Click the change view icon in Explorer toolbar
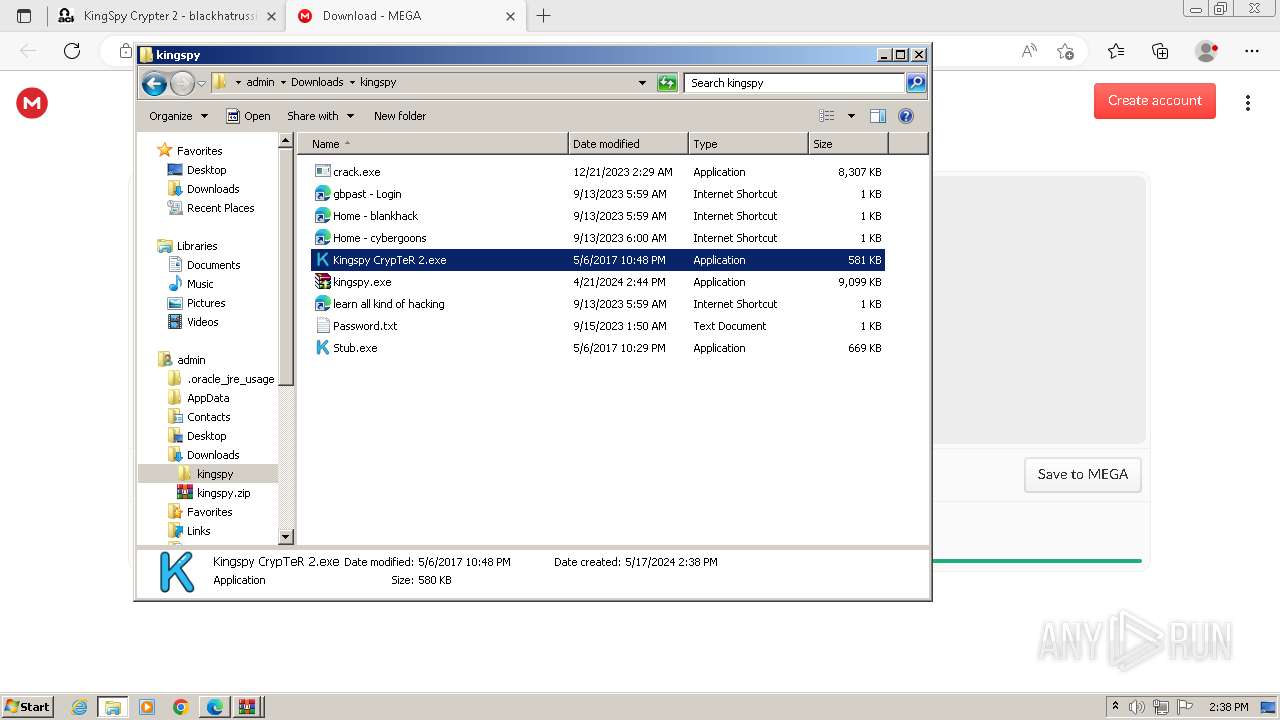The width and height of the screenshot is (1280, 720). (x=827, y=116)
